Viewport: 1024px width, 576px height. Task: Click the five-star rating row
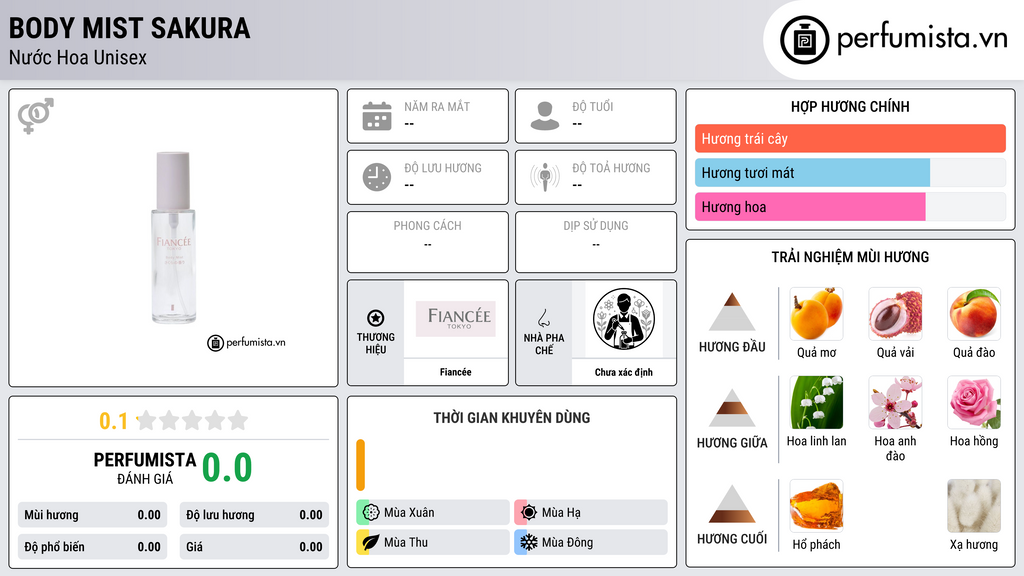193,420
